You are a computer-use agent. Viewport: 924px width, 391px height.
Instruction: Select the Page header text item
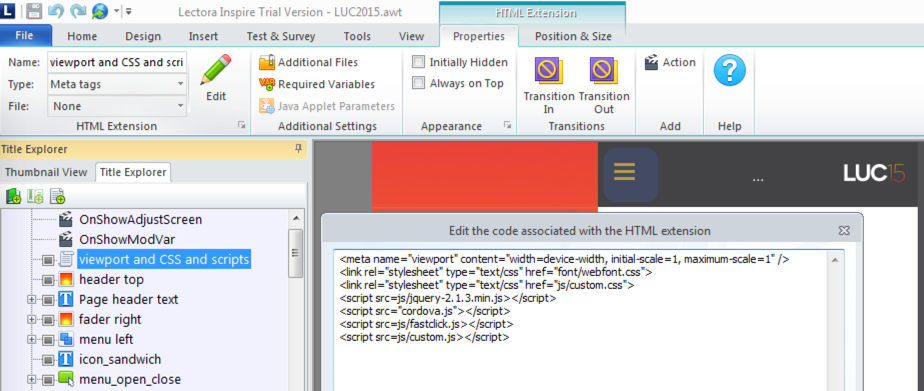[x=128, y=299]
